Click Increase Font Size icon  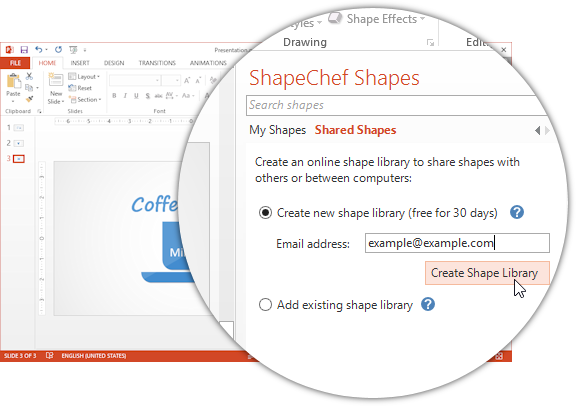click(187, 80)
